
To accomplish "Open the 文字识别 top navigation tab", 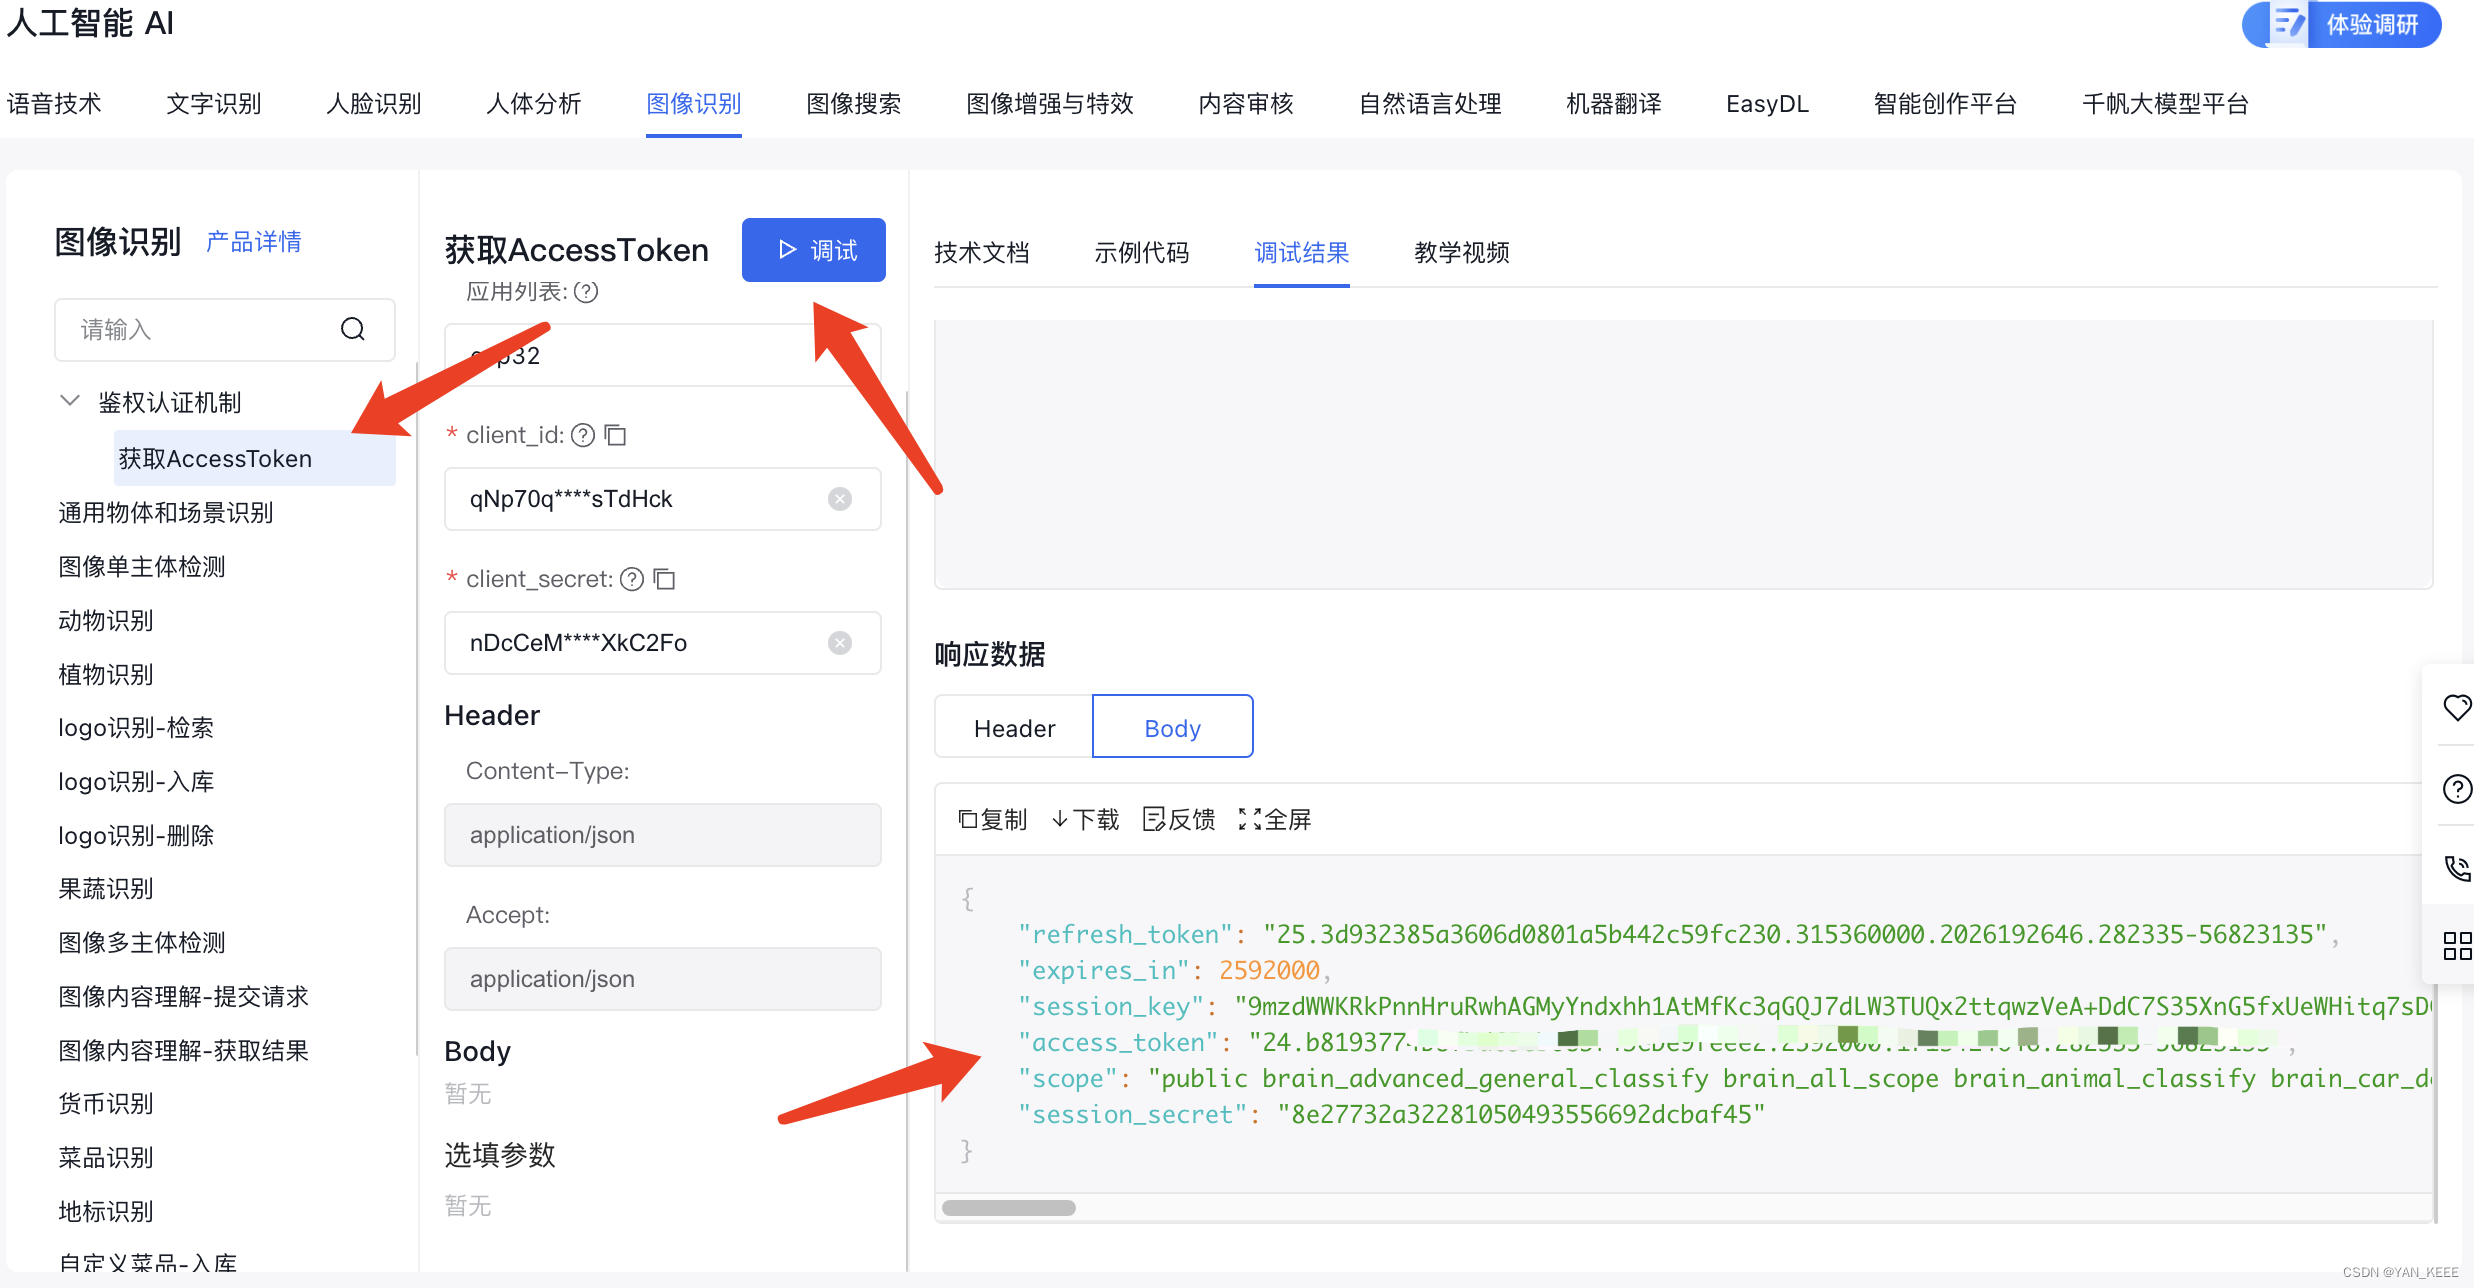I will coord(213,104).
